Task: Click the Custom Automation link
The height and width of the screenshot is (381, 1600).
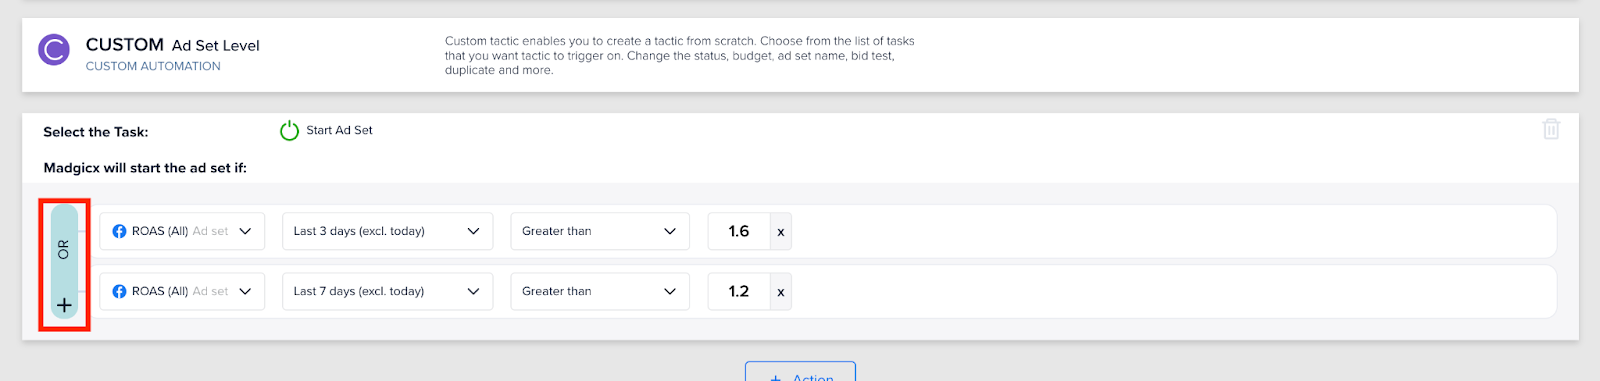Action: (153, 66)
